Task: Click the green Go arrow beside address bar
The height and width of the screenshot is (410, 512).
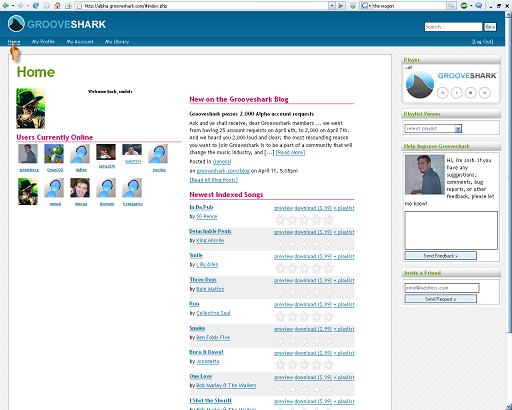Action: click(x=341, y=6)
